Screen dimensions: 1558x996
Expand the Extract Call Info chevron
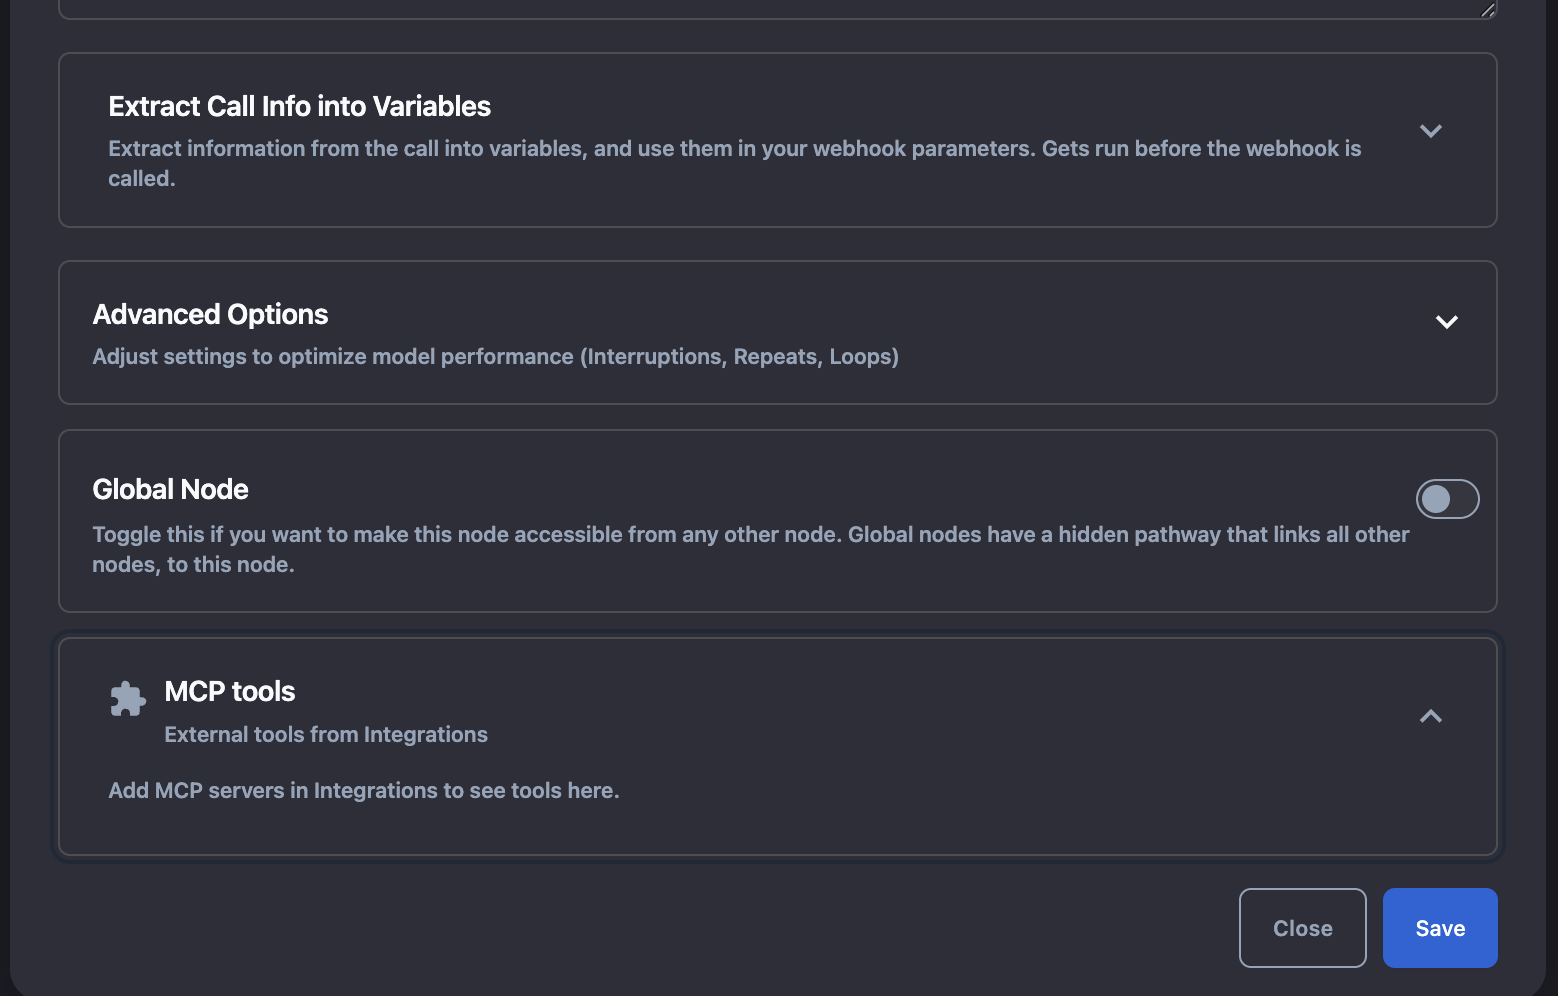pos(1430,131)
